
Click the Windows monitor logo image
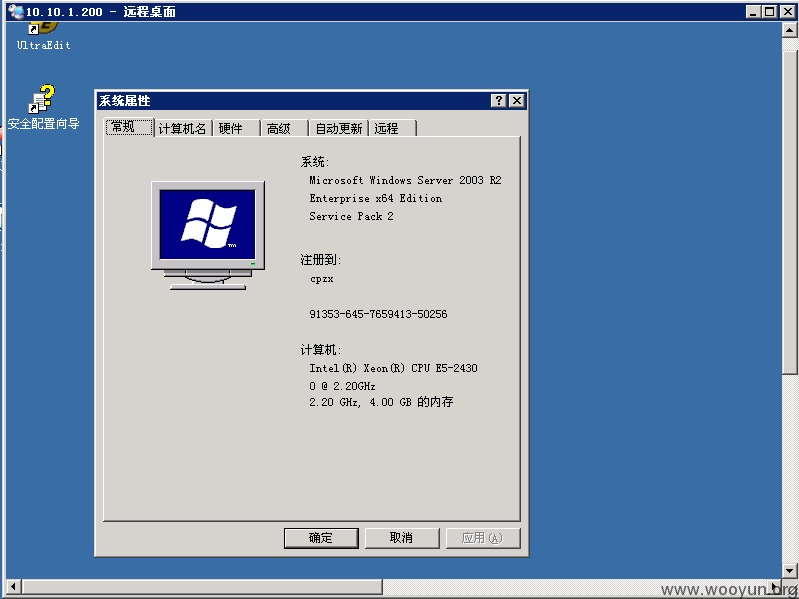208,235
